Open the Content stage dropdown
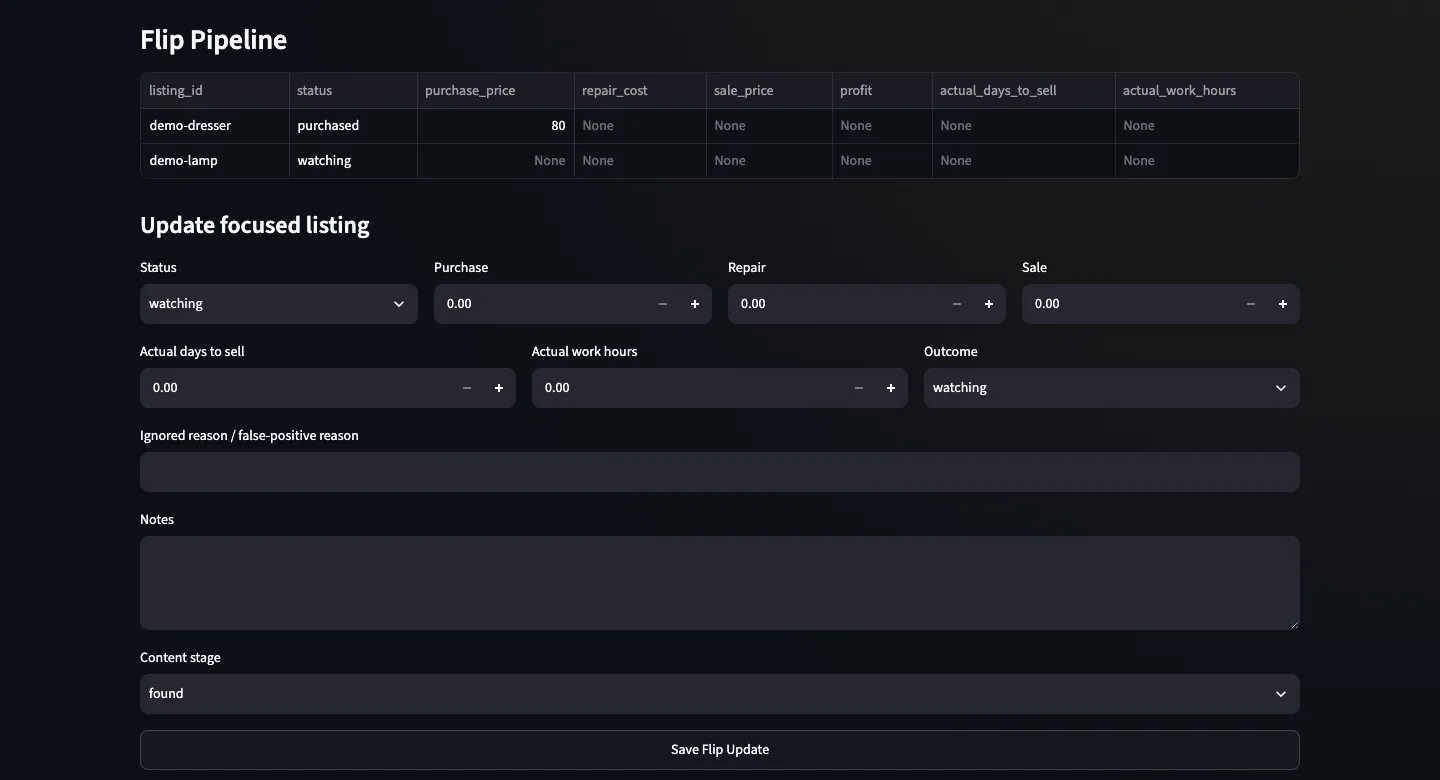Image resolution: width=1440 pixels, height=780 pixels. click(x=720, y=694)
